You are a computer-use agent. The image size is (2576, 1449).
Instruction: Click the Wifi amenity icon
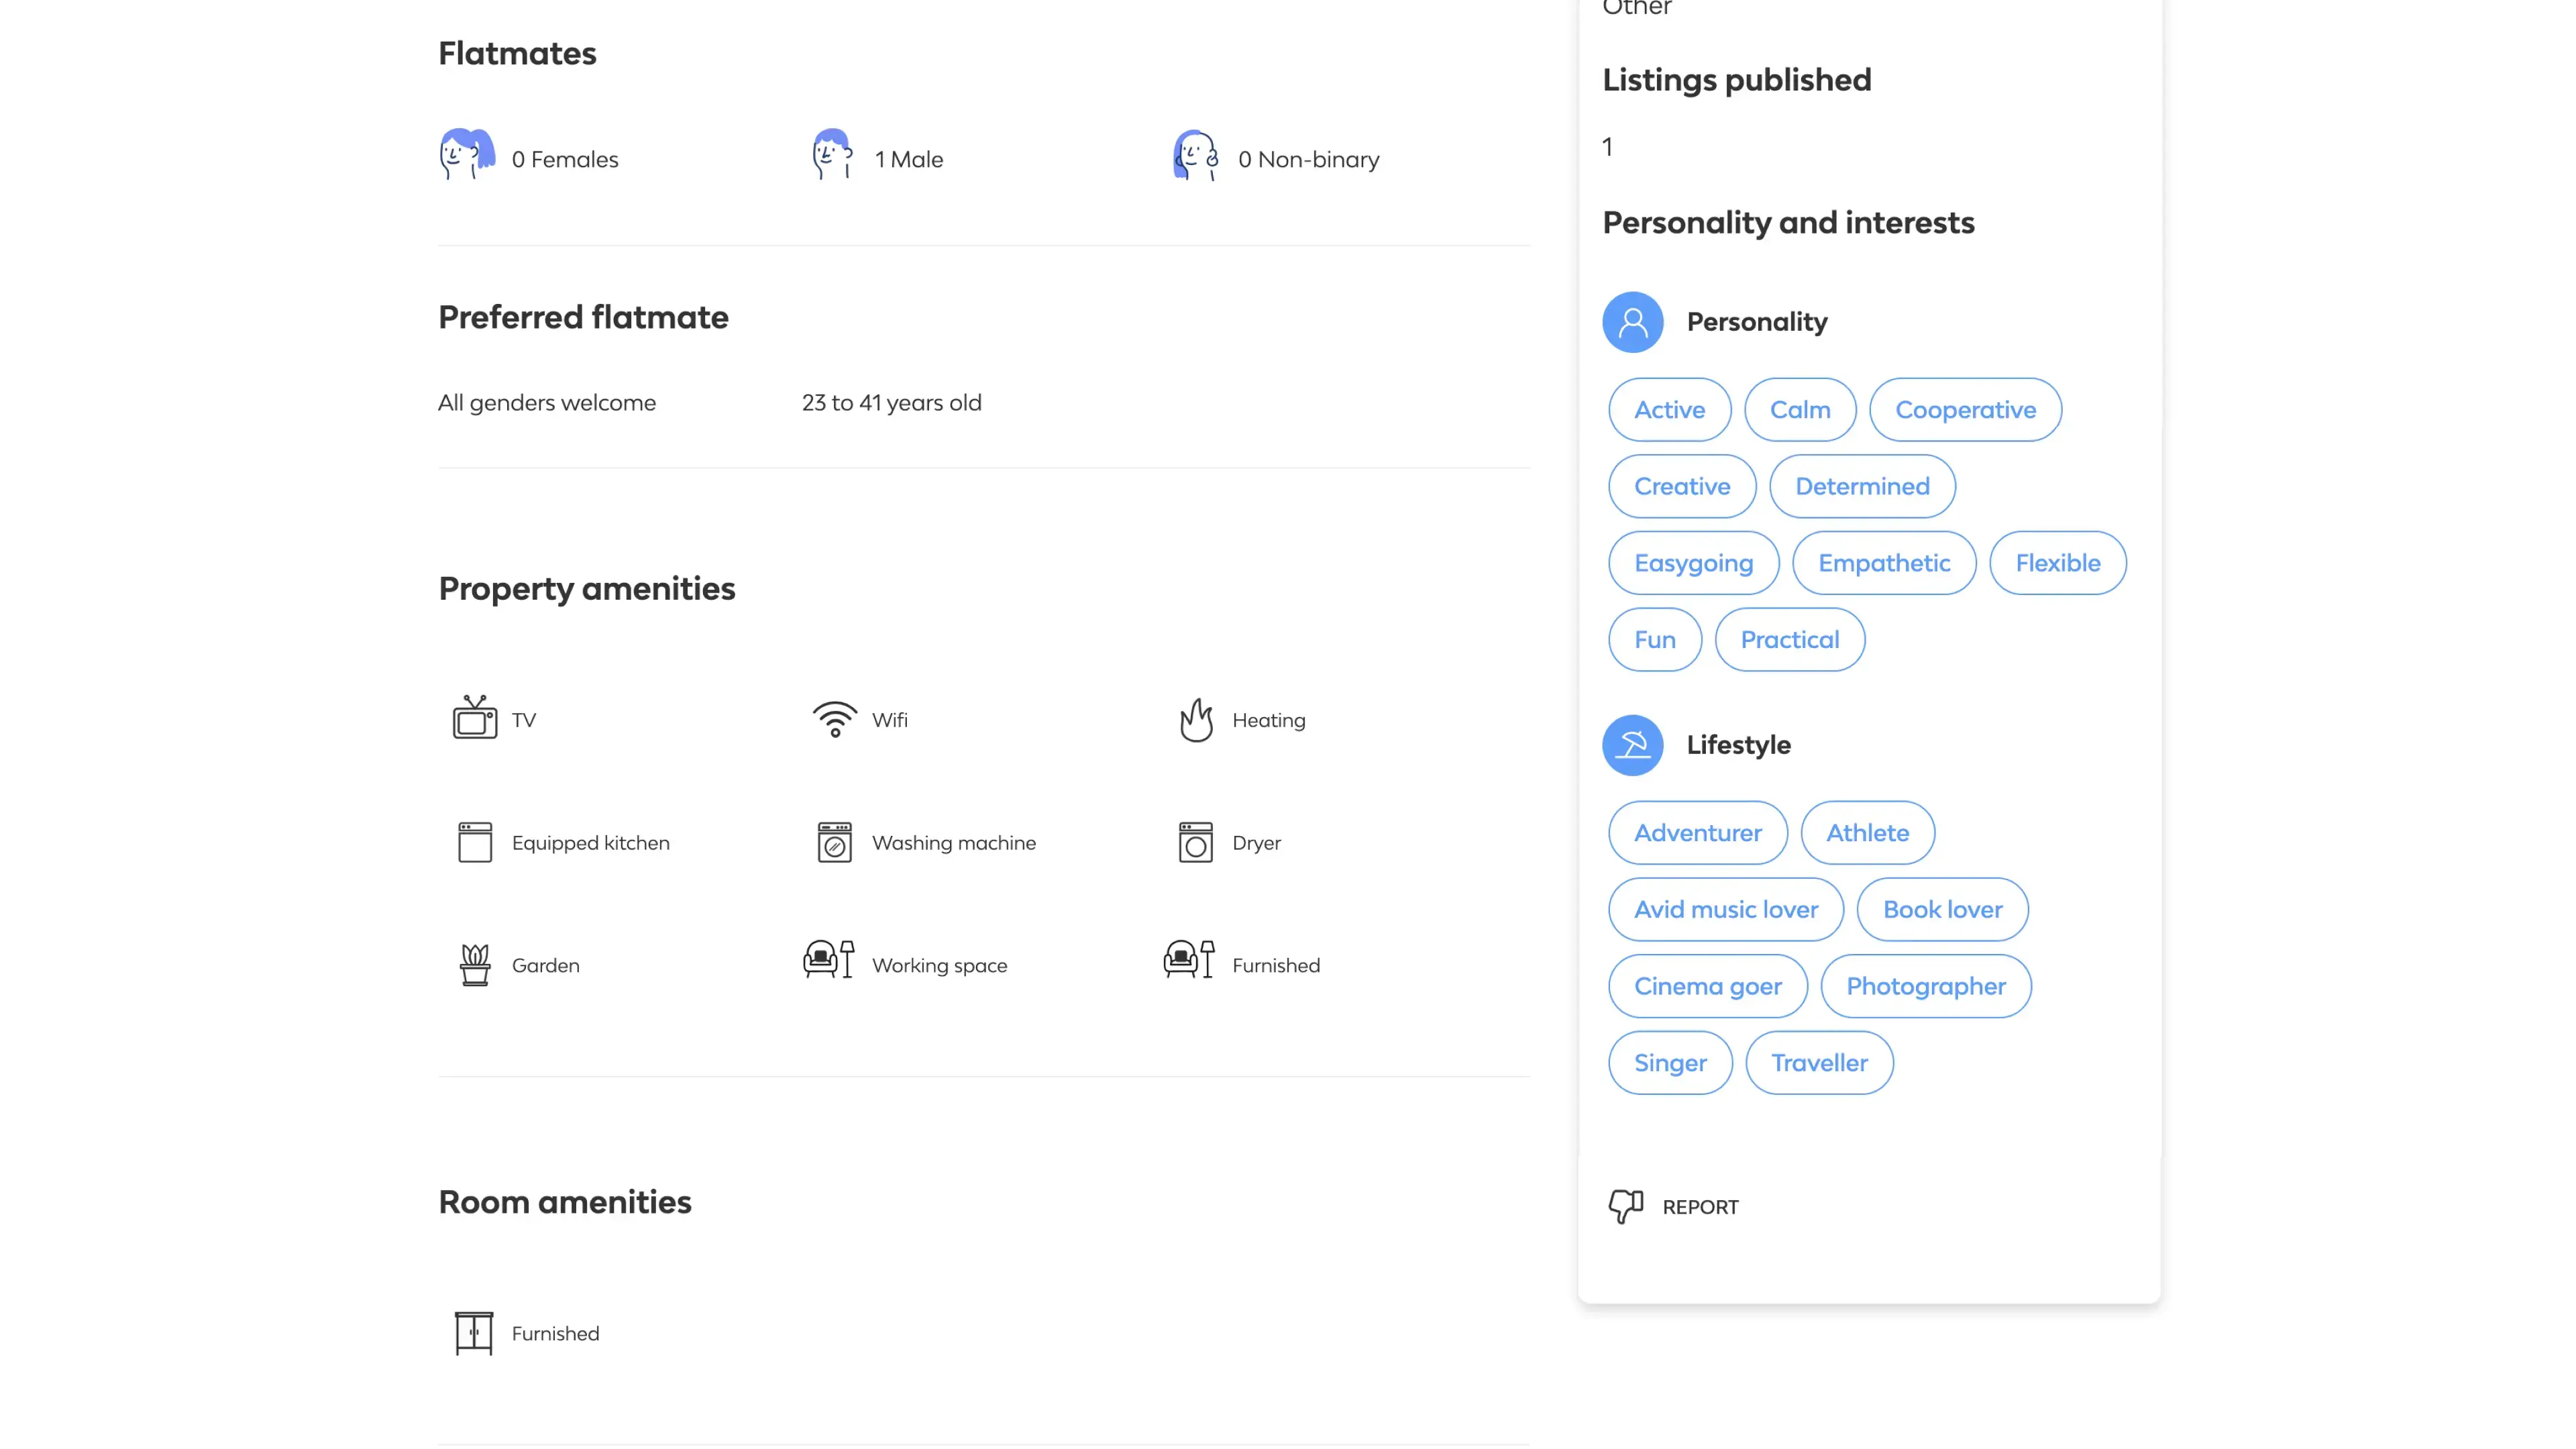point(834,719)
